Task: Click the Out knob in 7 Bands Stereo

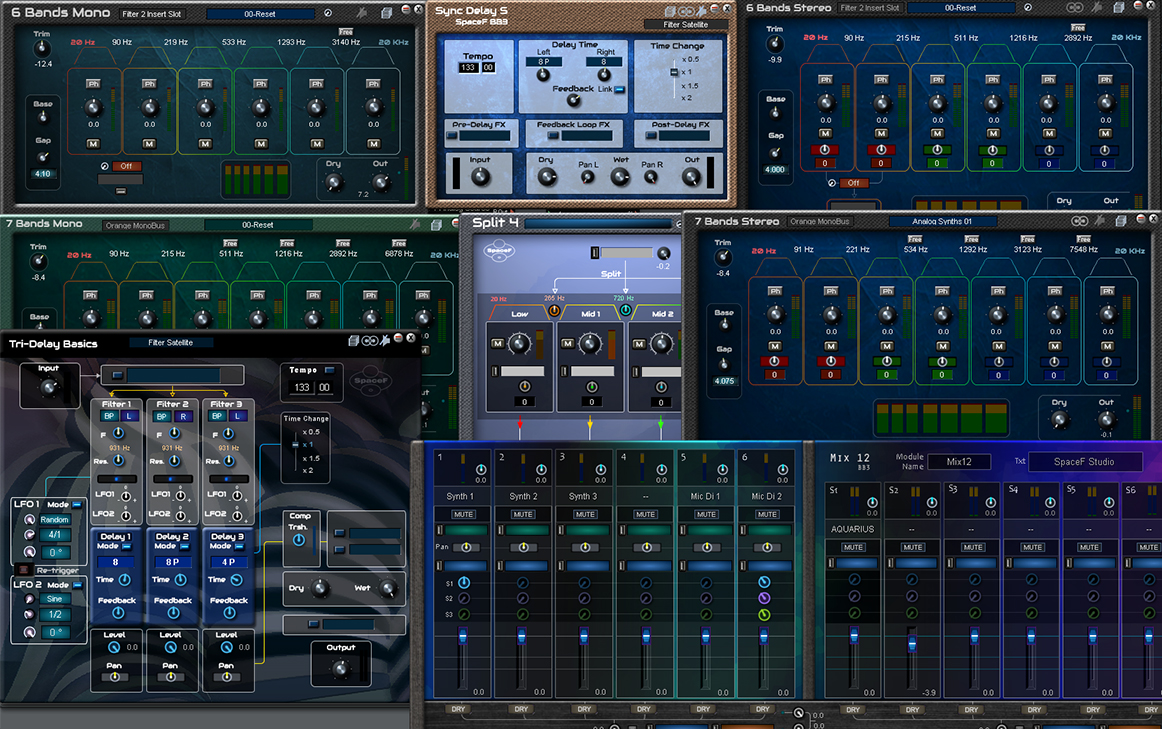Action: (1106, 419)
